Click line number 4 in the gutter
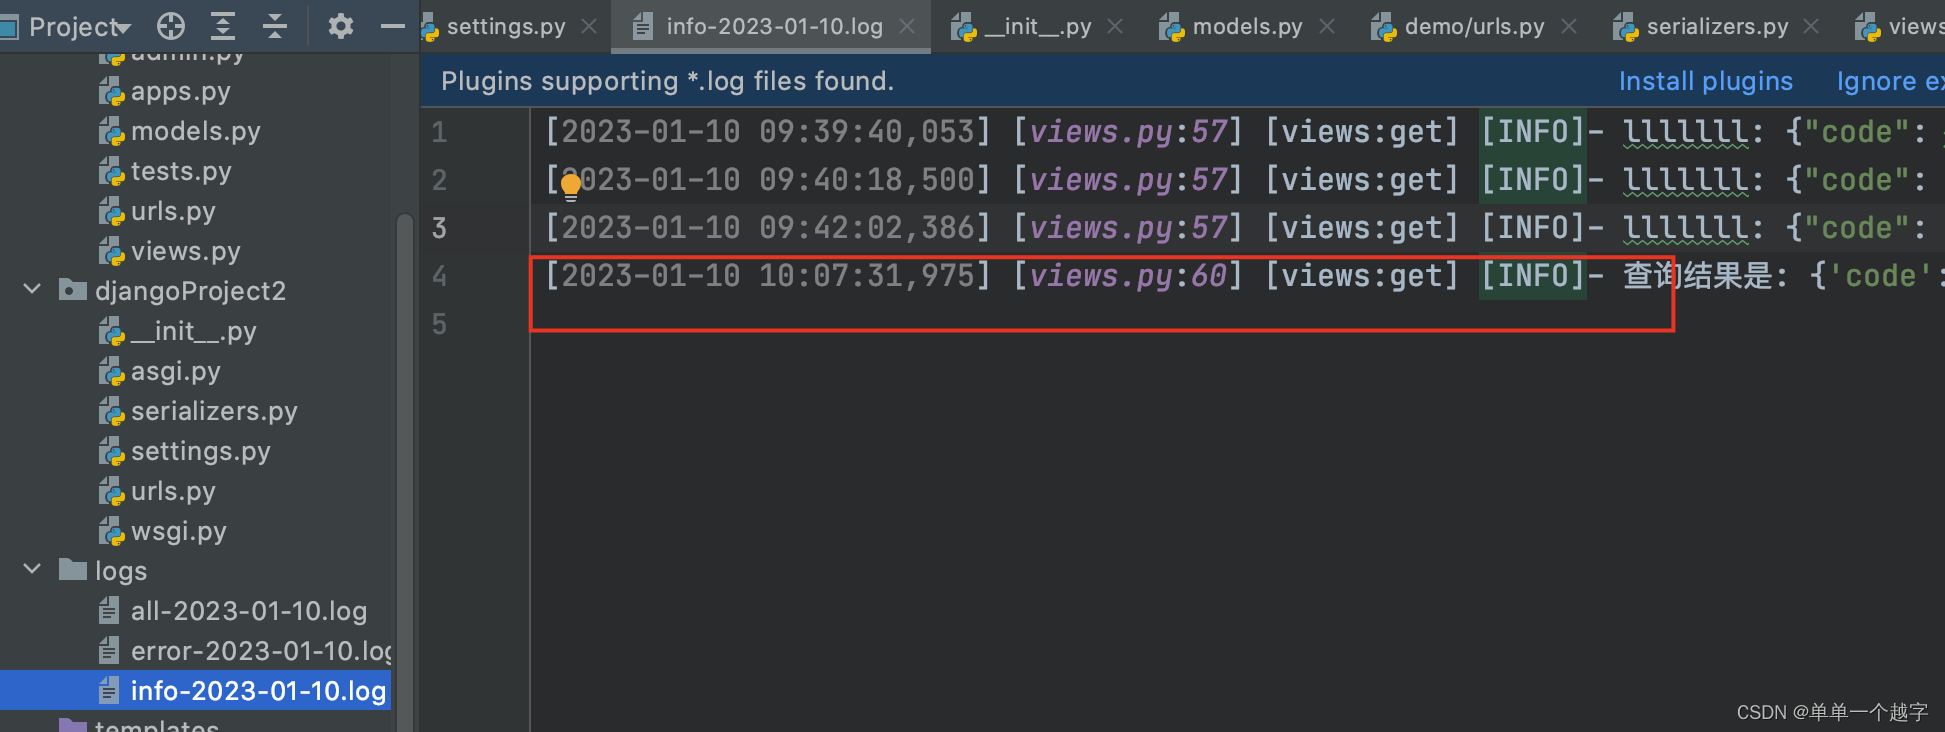Viewport: 1945px width, 732px height. (x=439, y=276)
